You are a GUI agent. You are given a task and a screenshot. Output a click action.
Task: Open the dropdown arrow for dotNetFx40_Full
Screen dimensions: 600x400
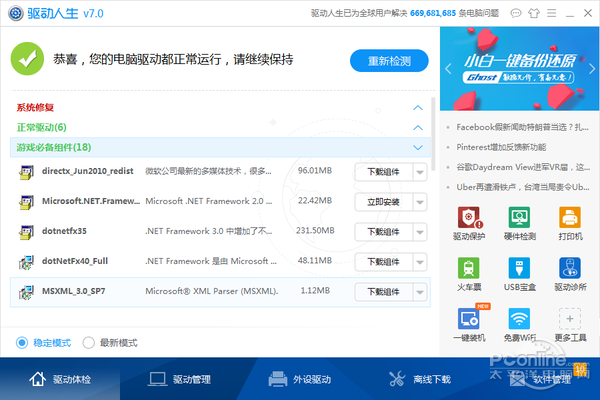[420, 262]
